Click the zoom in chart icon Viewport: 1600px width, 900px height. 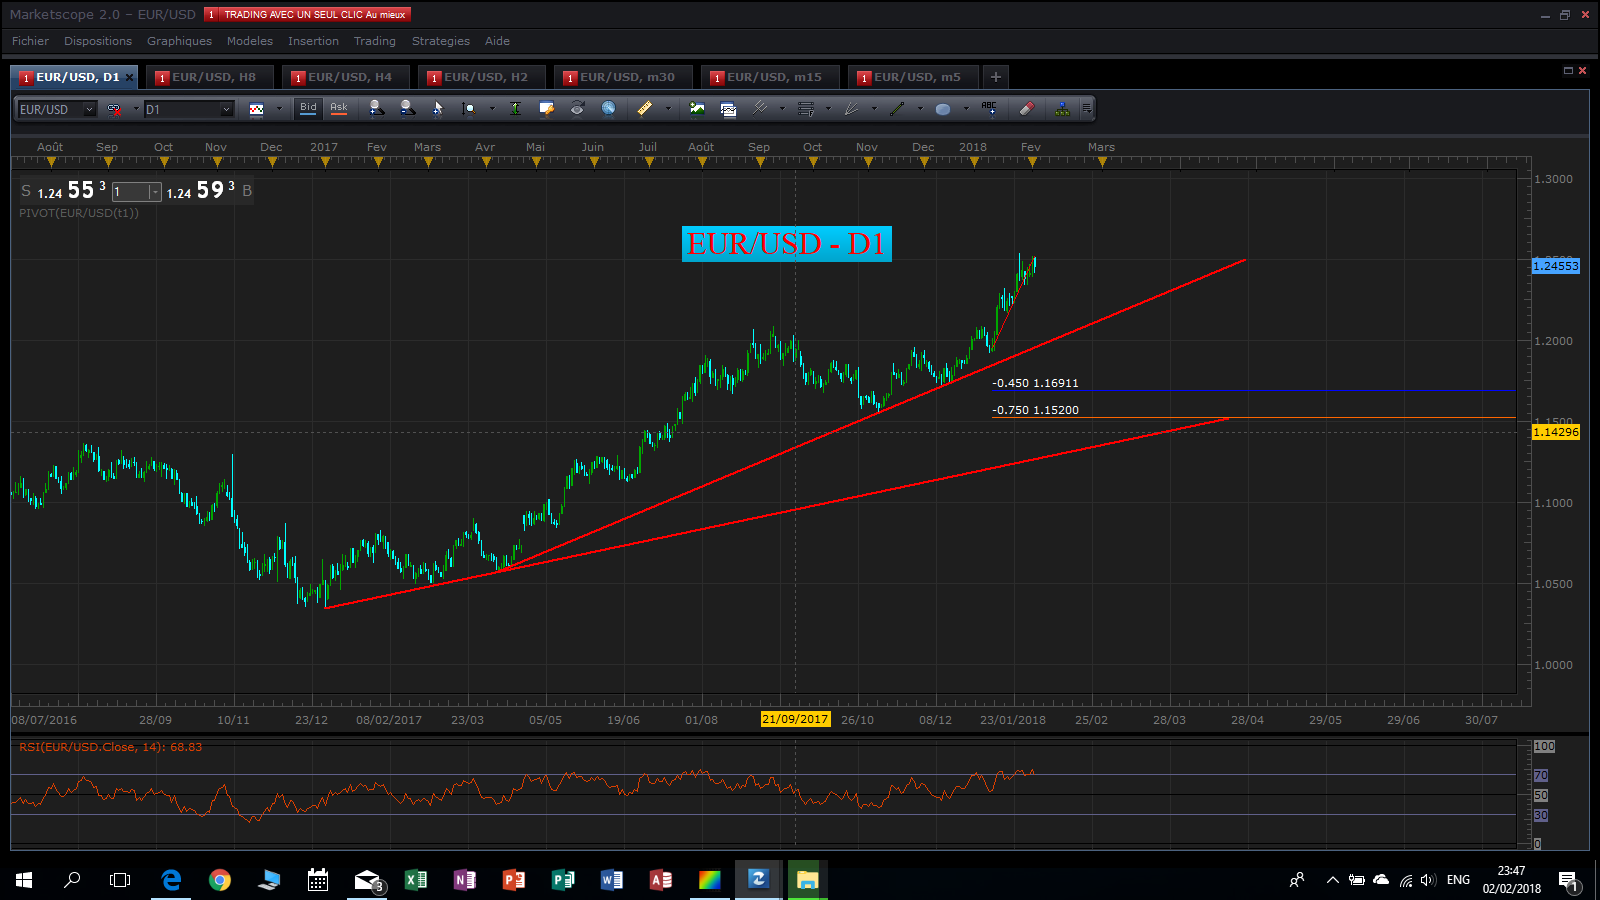376,108
